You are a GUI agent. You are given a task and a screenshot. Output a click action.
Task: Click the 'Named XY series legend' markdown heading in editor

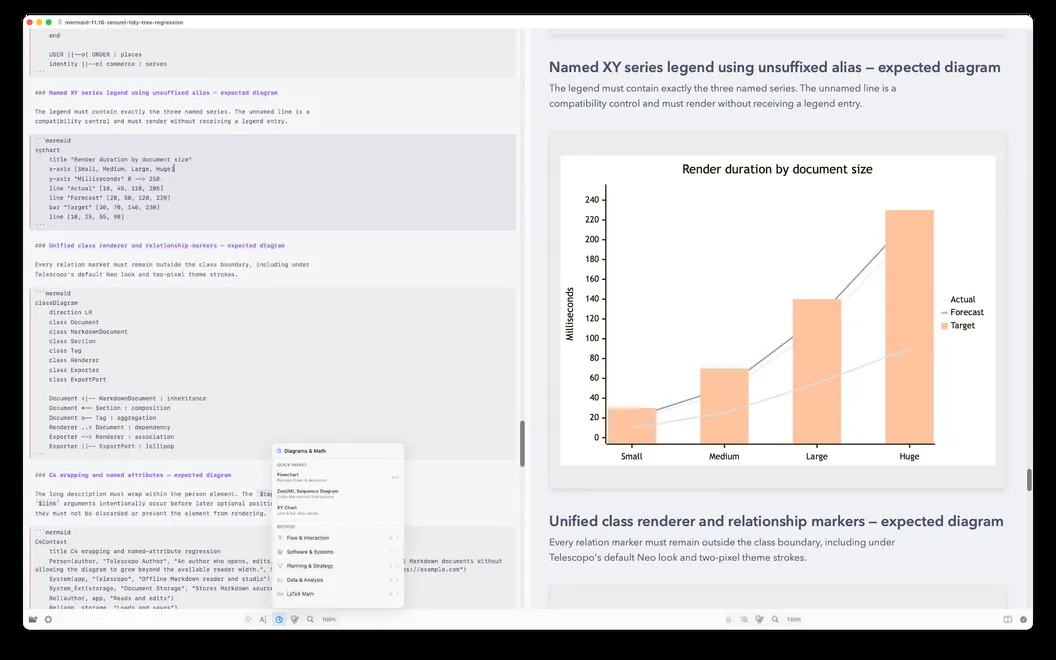(x=163, y=93)
